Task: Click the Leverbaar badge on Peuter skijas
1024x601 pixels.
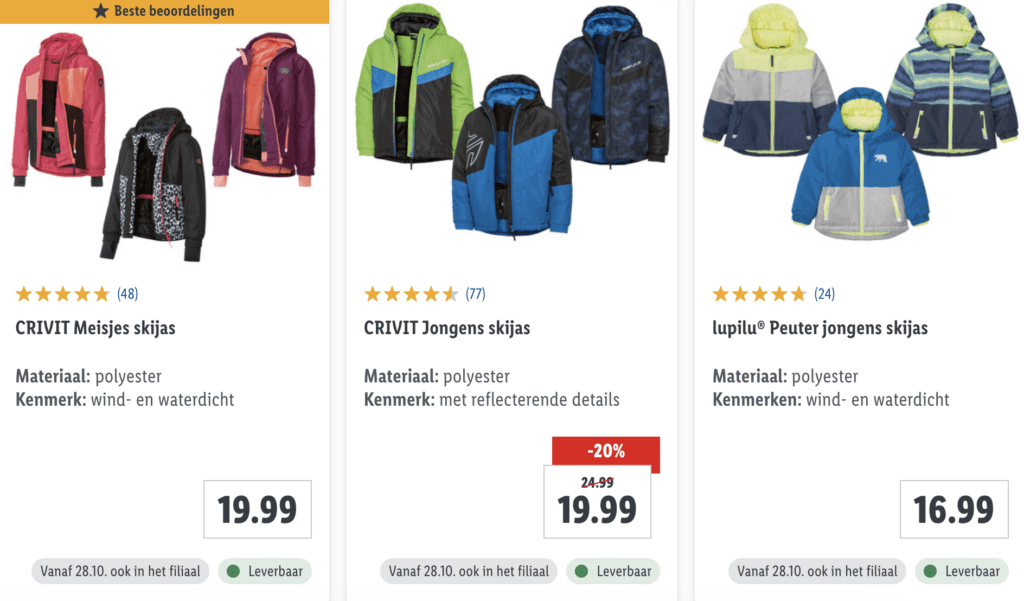Action: pos(961,572)
